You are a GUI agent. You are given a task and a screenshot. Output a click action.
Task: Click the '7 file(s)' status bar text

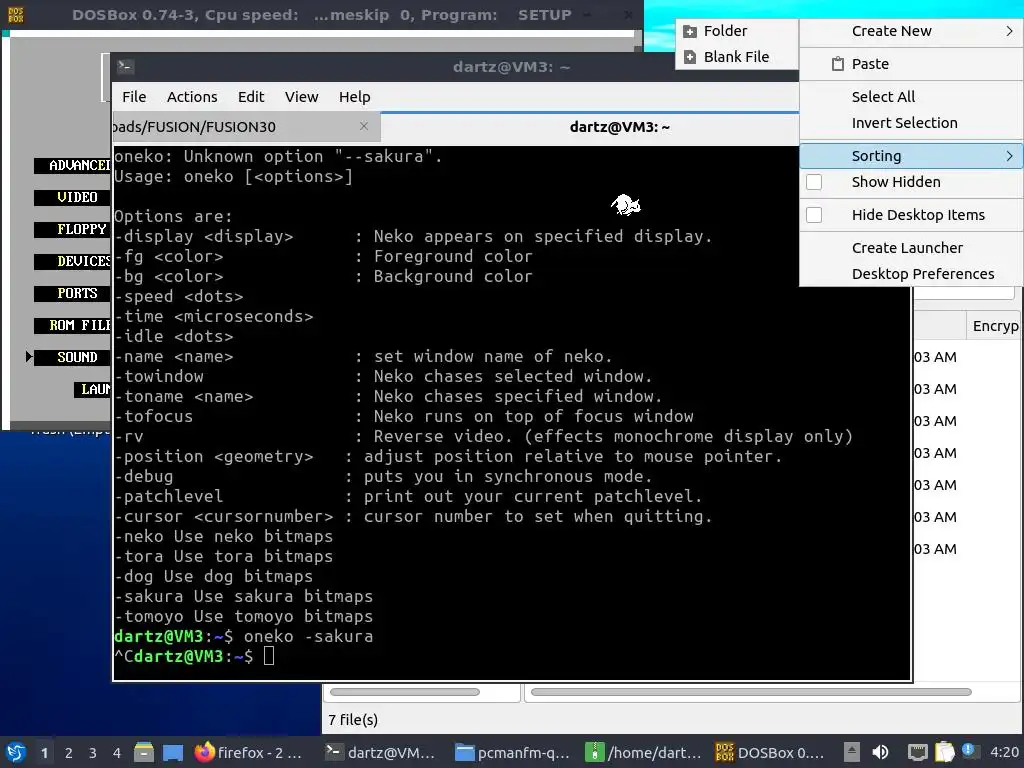(x=353, y=720)
